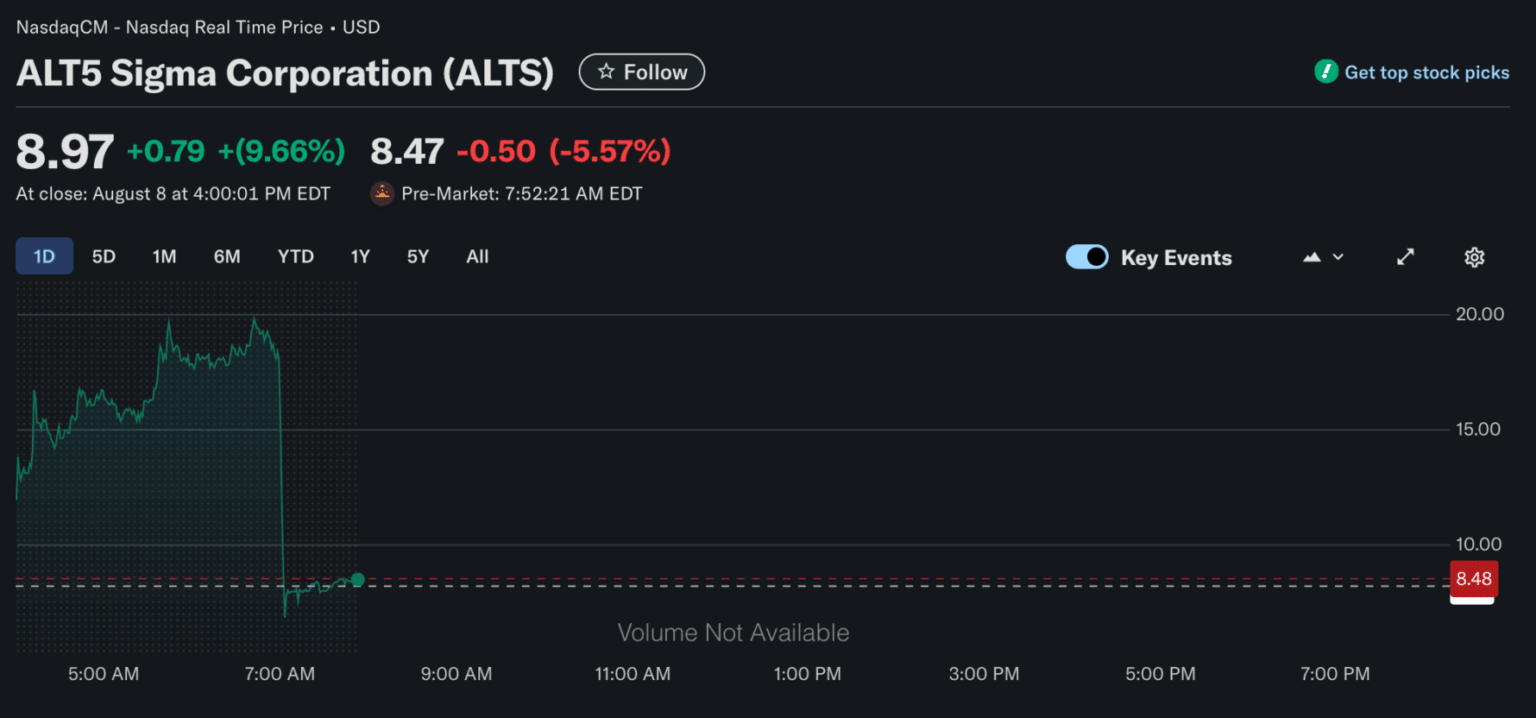Toggle Key Events off

pyautogui.click(x=1087, y=257)
